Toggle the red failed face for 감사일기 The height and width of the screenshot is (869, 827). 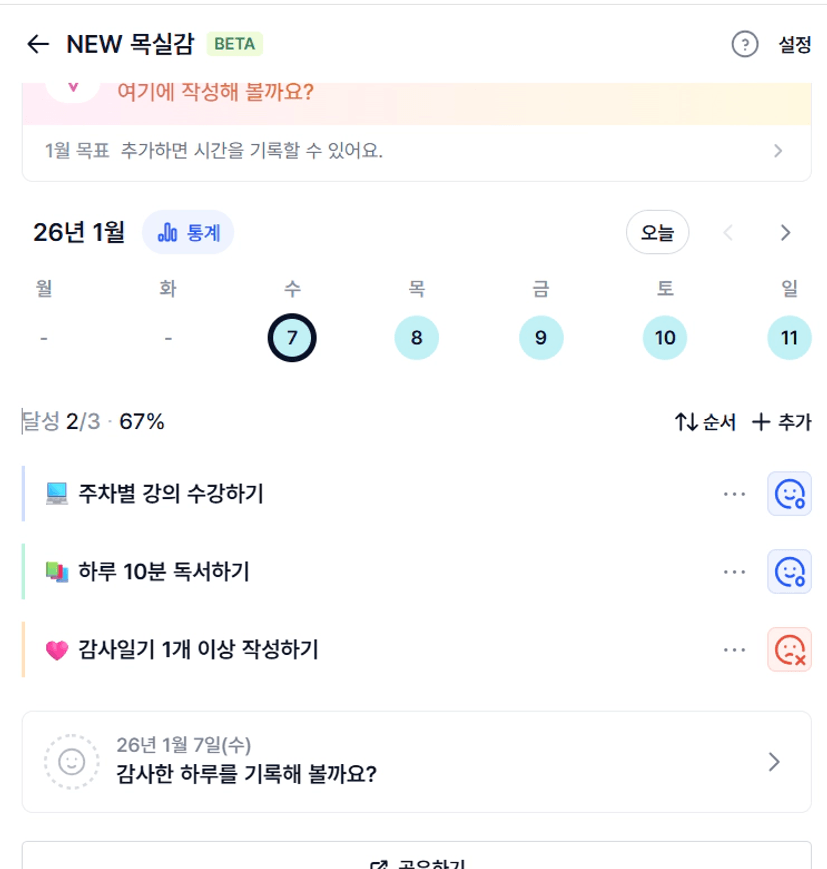[x=789, y=650]
